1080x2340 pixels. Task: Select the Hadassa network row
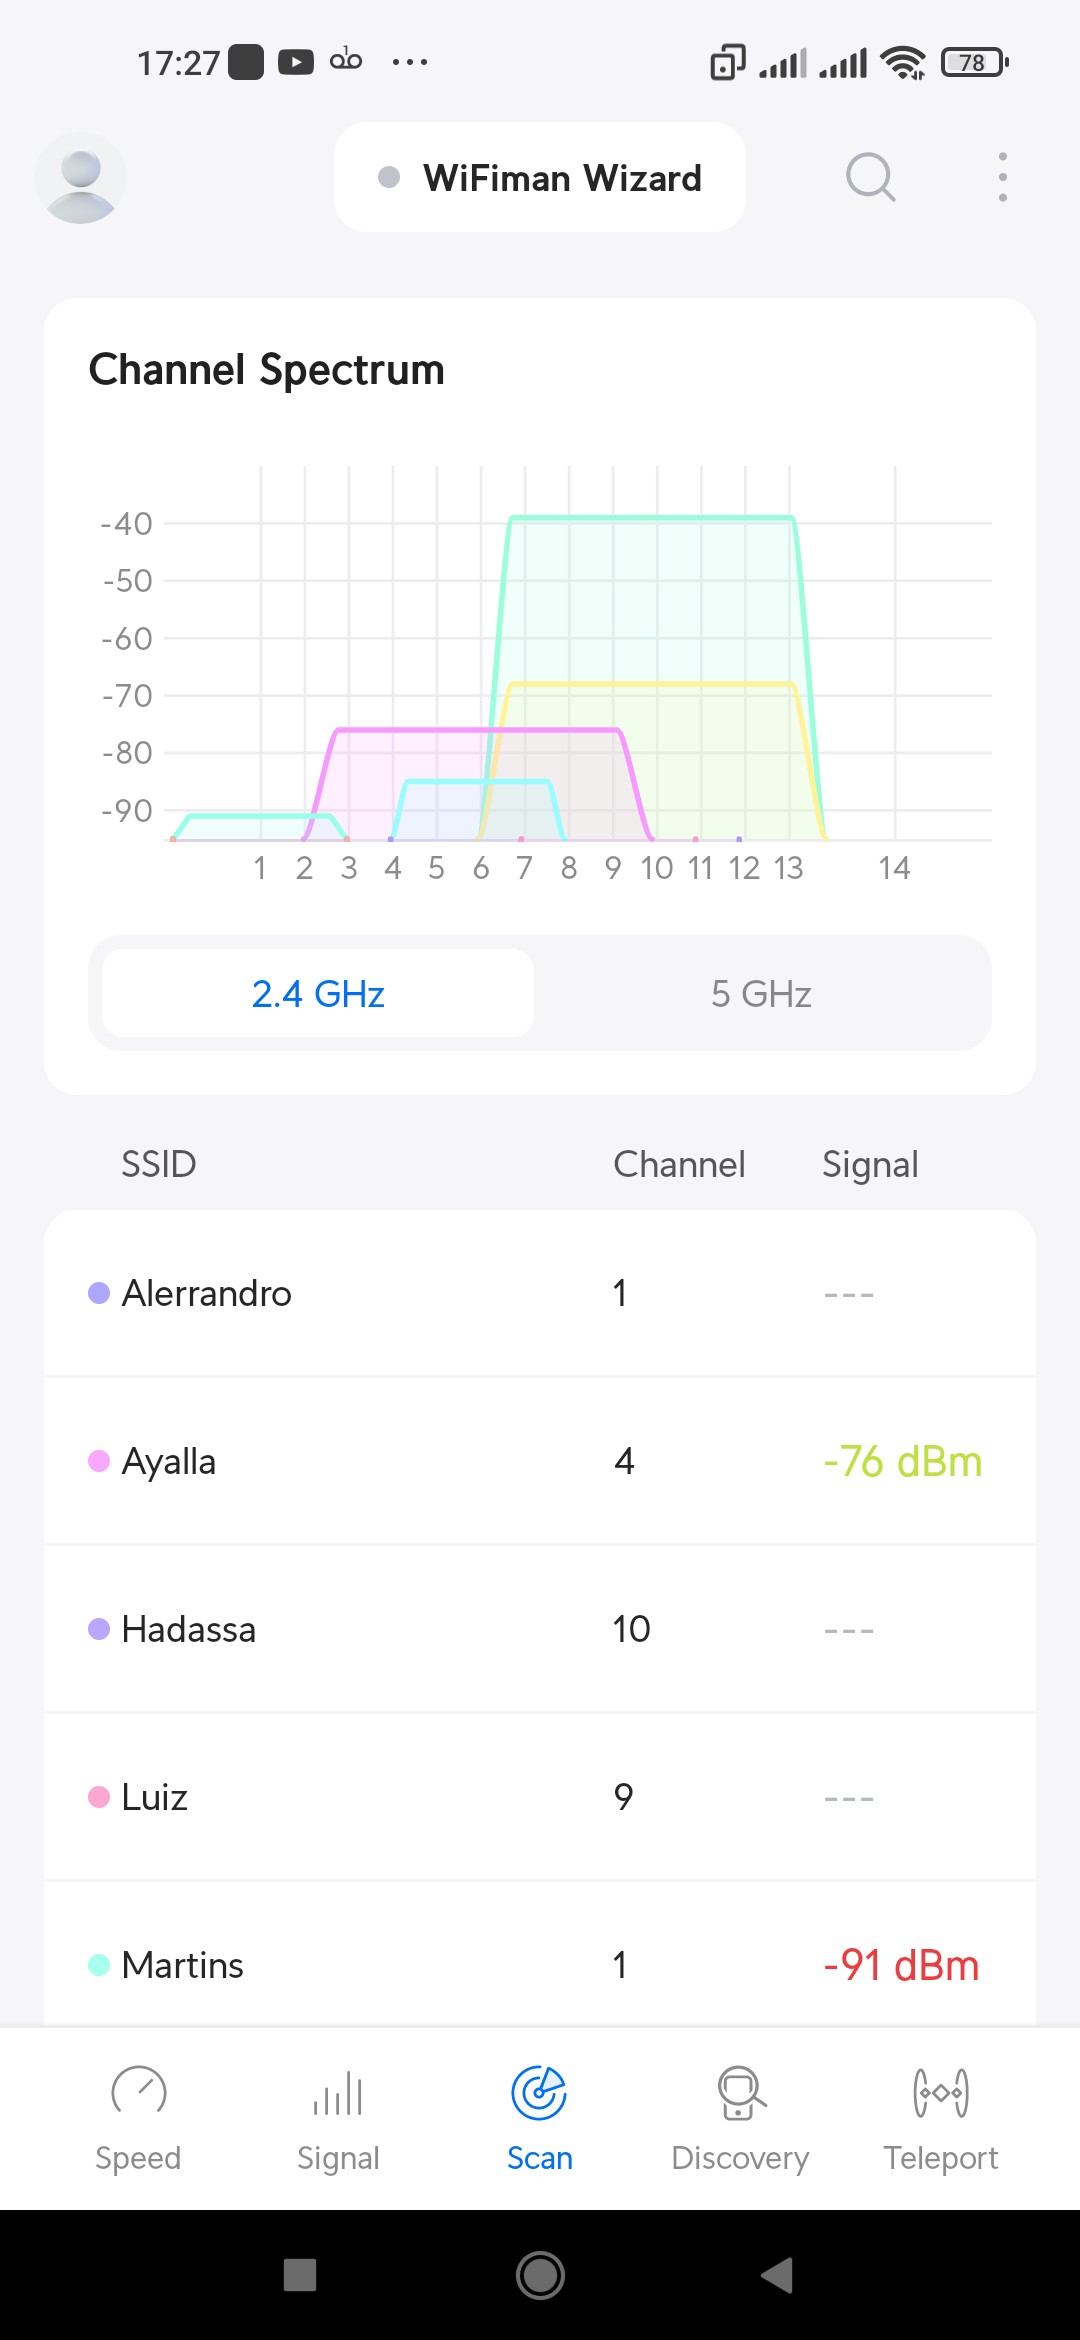pos(540,1629)
